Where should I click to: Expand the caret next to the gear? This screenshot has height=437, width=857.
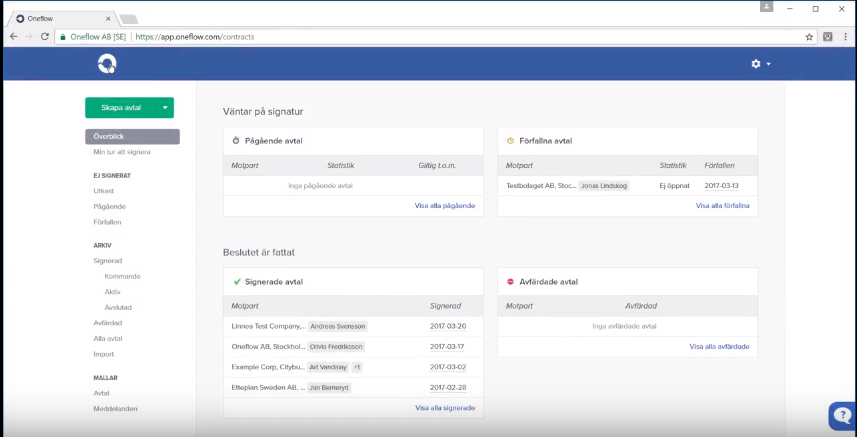point(768,64)
